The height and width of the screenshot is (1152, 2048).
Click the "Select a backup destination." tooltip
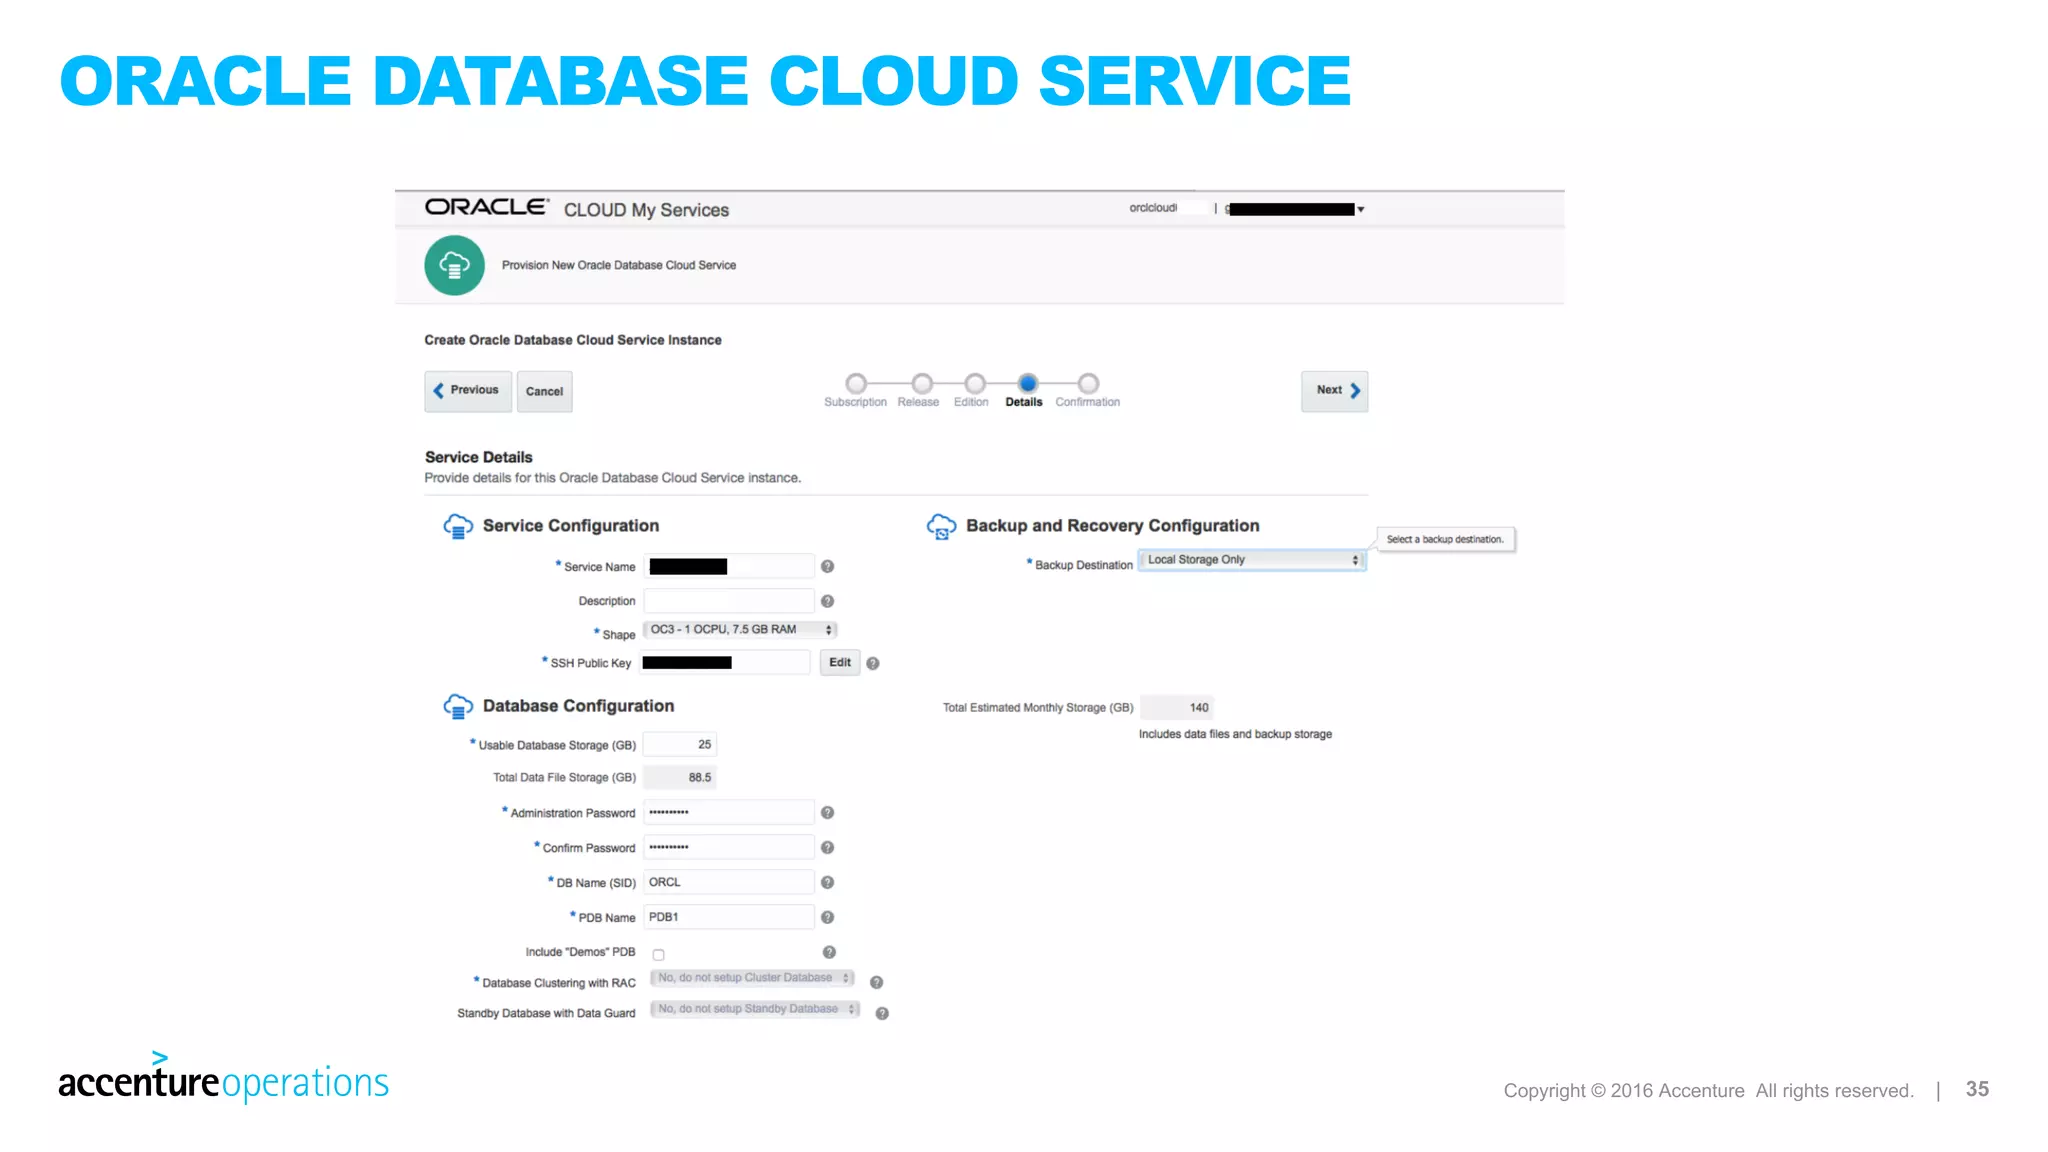[x=1445, y=539]
